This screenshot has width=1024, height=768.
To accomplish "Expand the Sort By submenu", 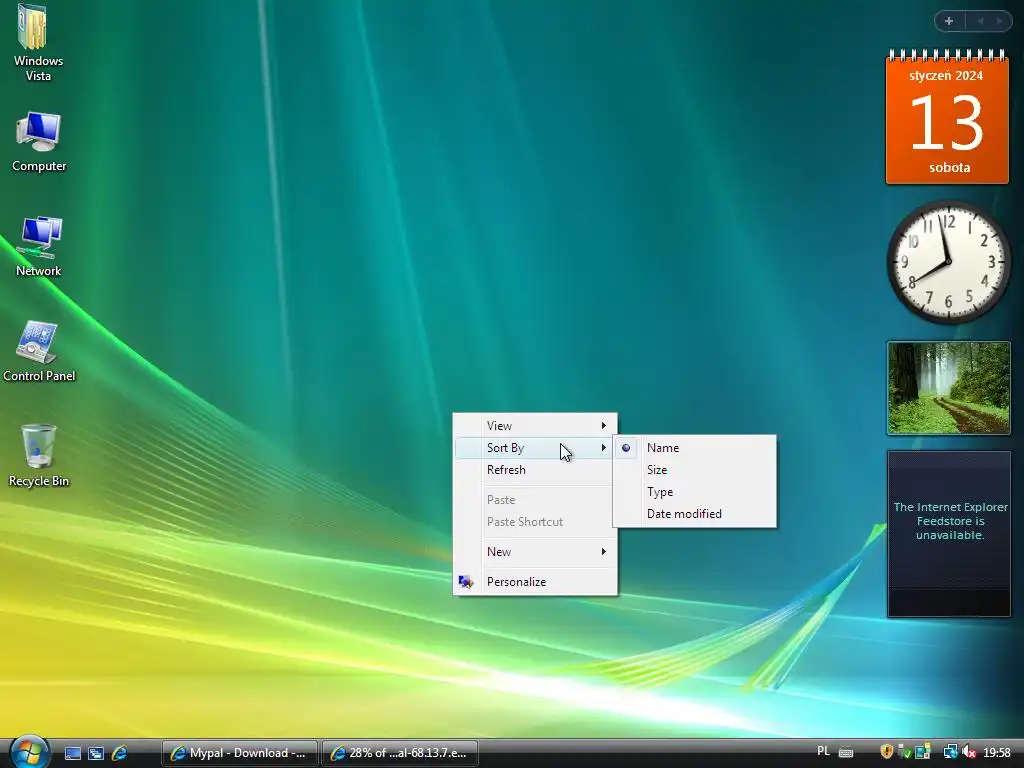I will (535, 448).
